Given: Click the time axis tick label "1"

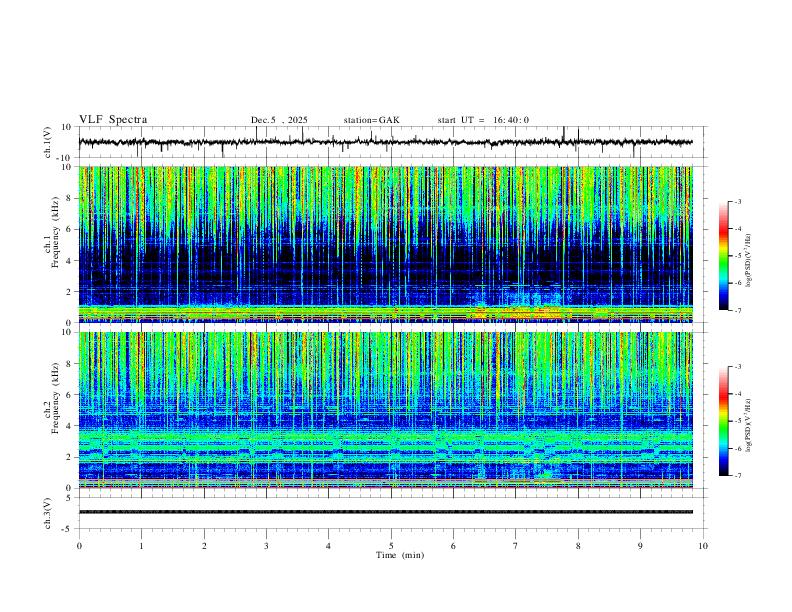Looking at the screenshot, I should pyautogui.click(x=142, y=546).
